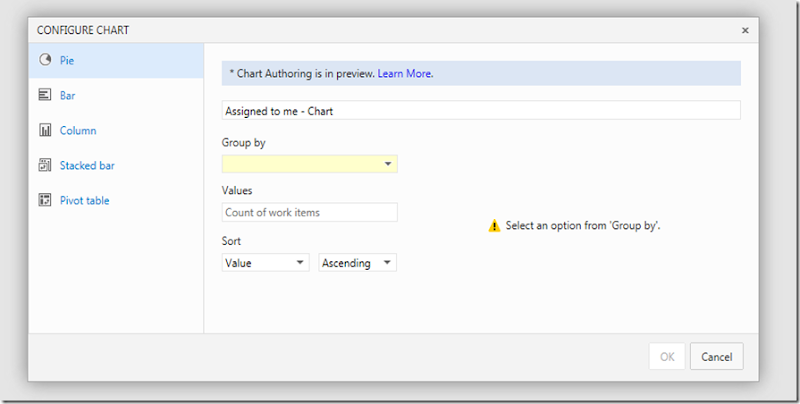This screenshot has width=800, height=404.
Task: Click the Bar chart icon
Action: coord(45,95)
